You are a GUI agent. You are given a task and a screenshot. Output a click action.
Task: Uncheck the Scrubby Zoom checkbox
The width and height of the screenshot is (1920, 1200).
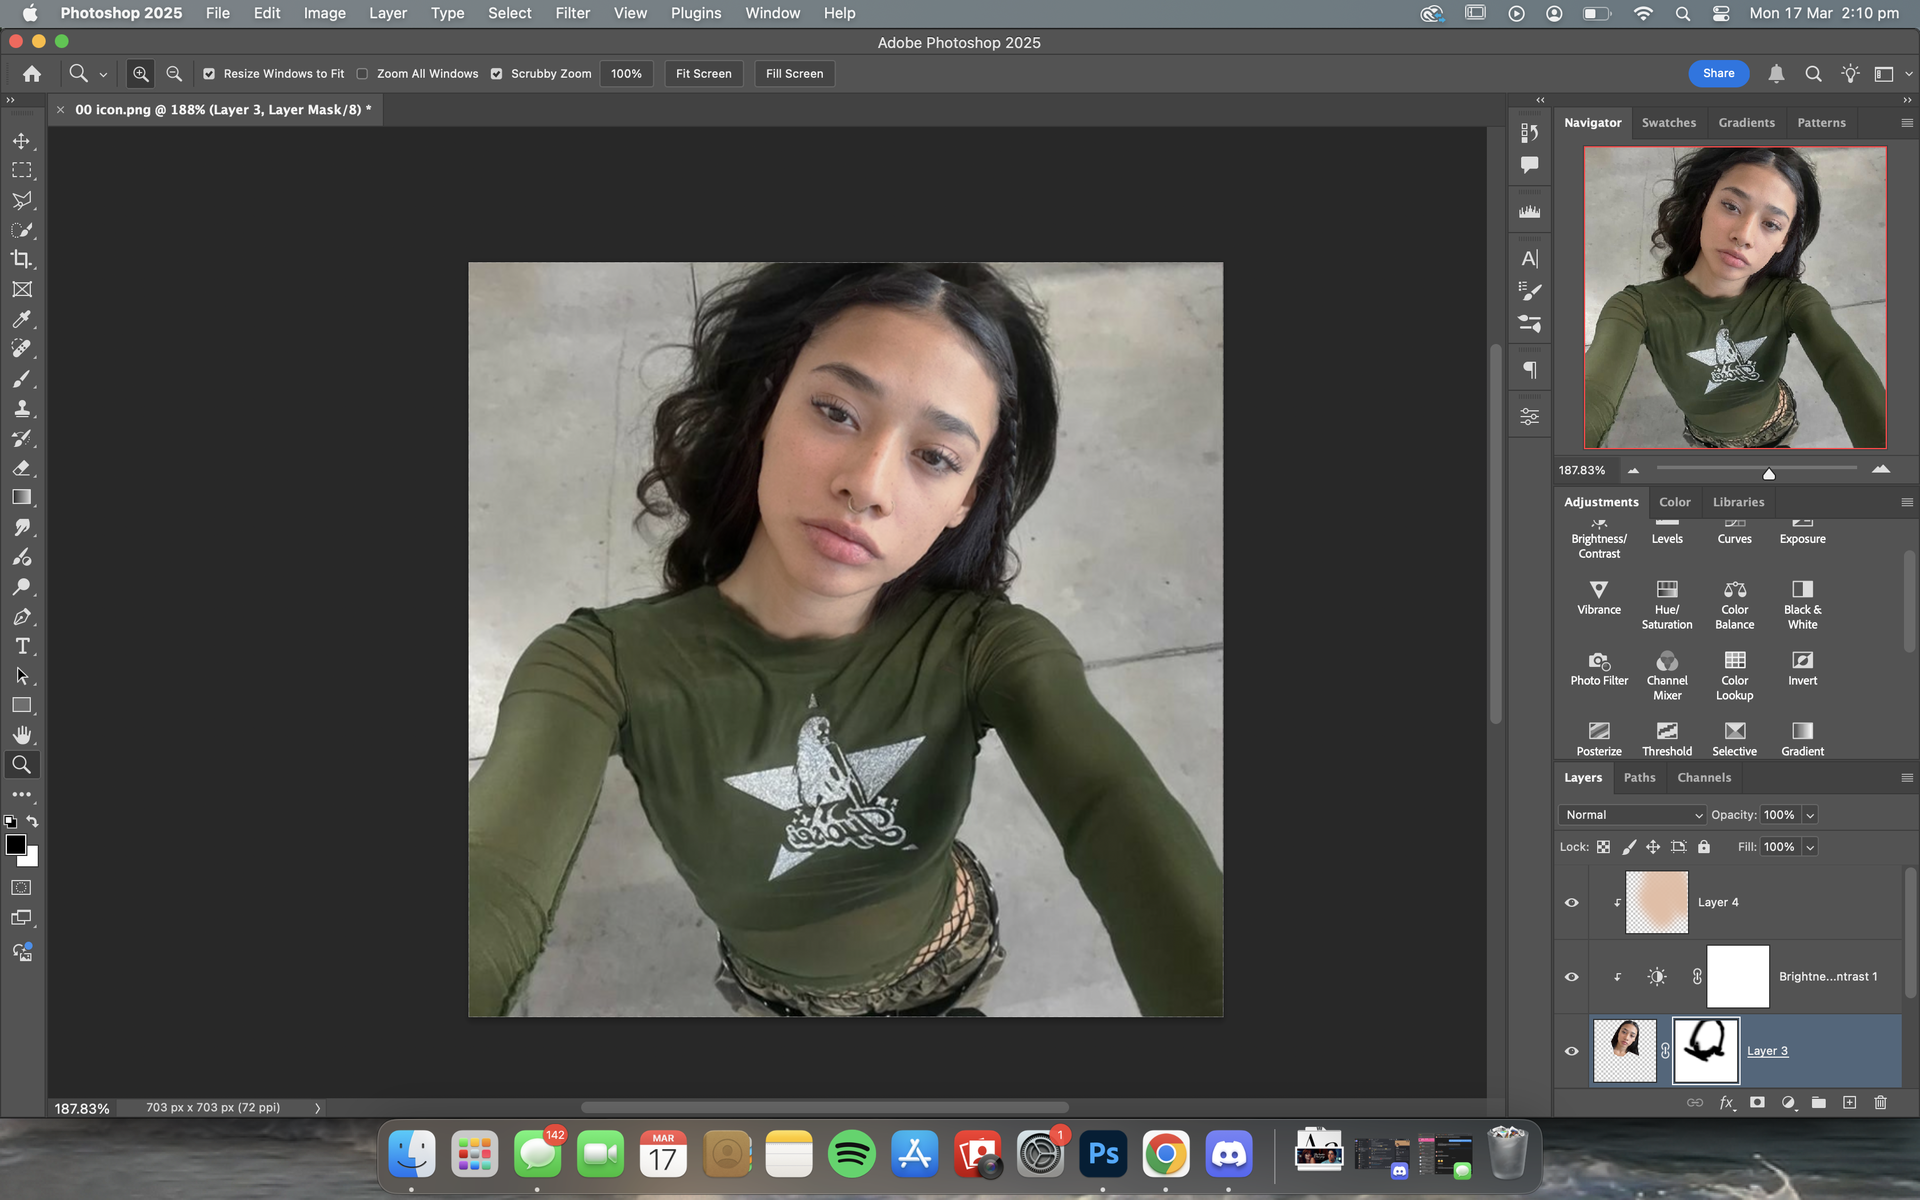pyautogui.click(x=497, y=74)
